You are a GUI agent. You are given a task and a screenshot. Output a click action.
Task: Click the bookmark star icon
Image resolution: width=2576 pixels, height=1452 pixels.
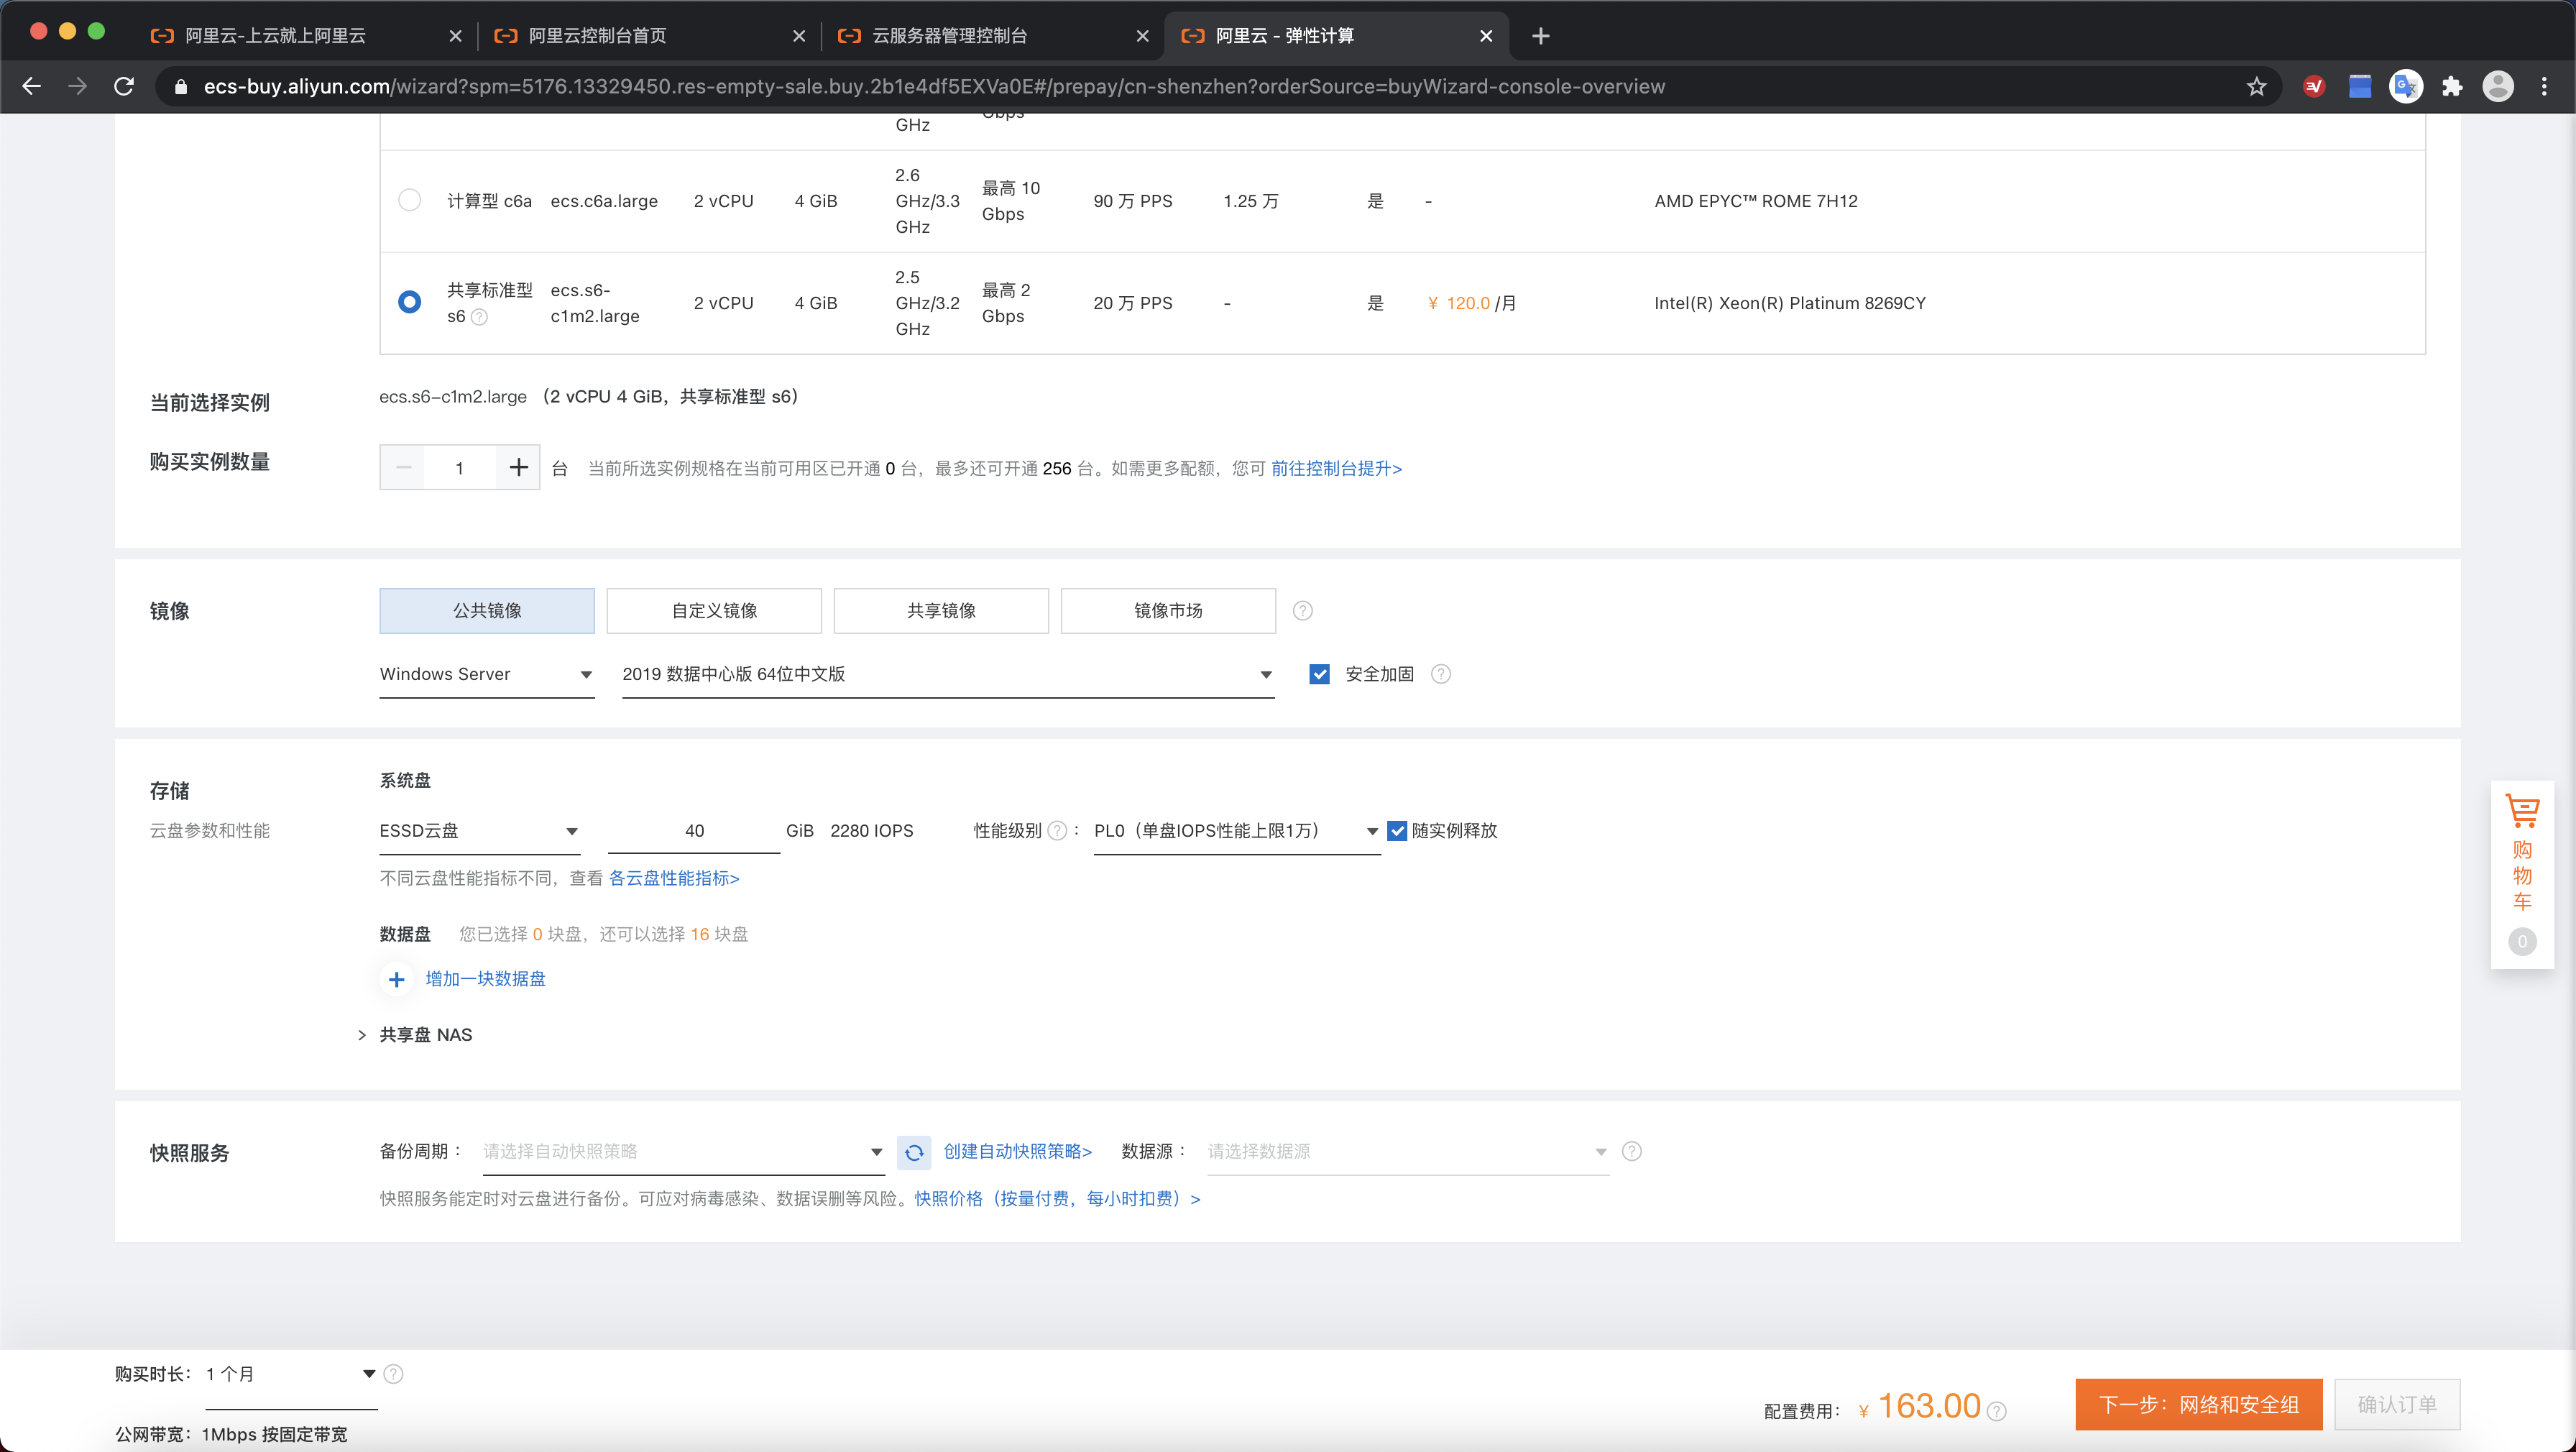[x=2256, y=87]
